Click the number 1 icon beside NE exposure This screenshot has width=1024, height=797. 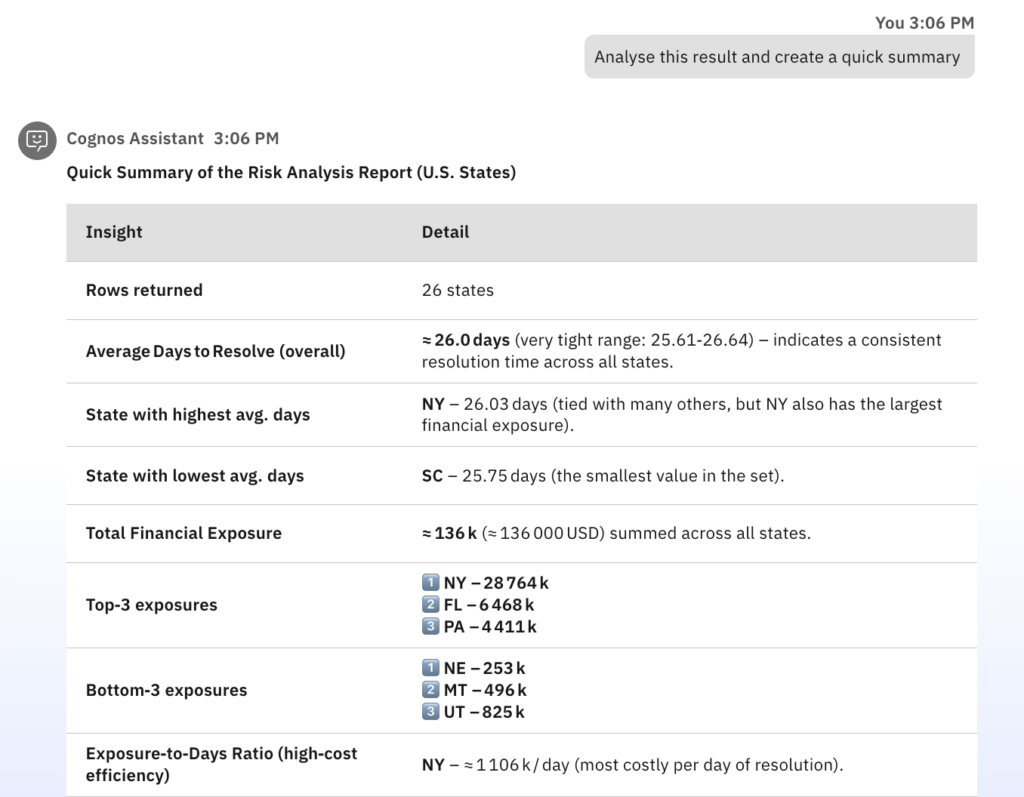tap(430, 667)
